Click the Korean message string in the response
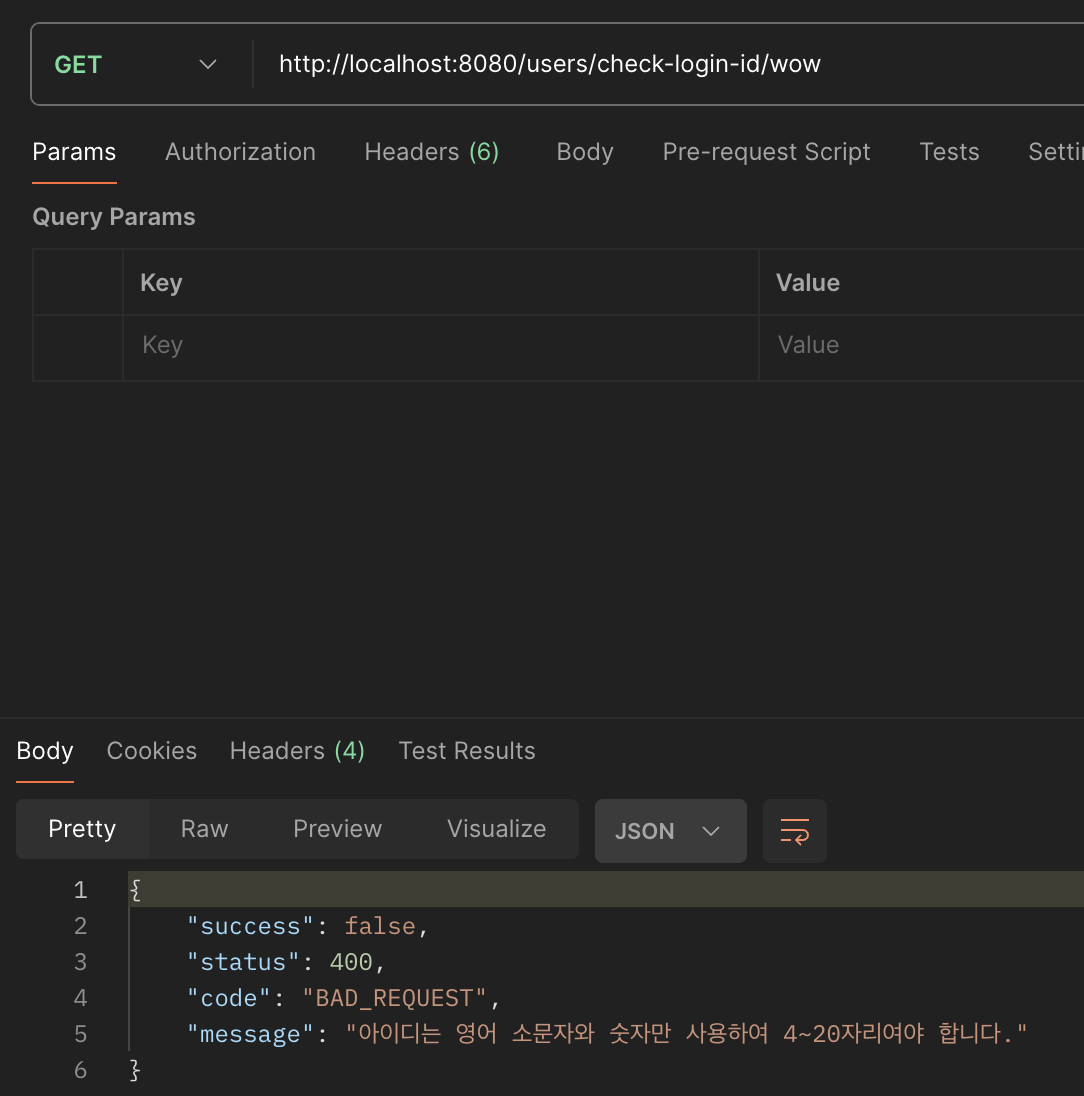Image resolution: width=1084 pixels, height=1096 pixels. pos(686,1034)
